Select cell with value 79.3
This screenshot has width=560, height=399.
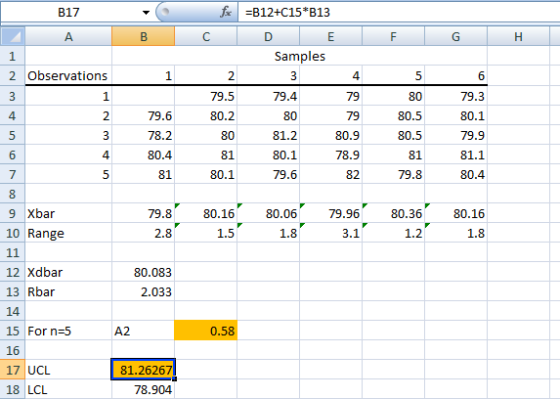[x=456, y=96]
